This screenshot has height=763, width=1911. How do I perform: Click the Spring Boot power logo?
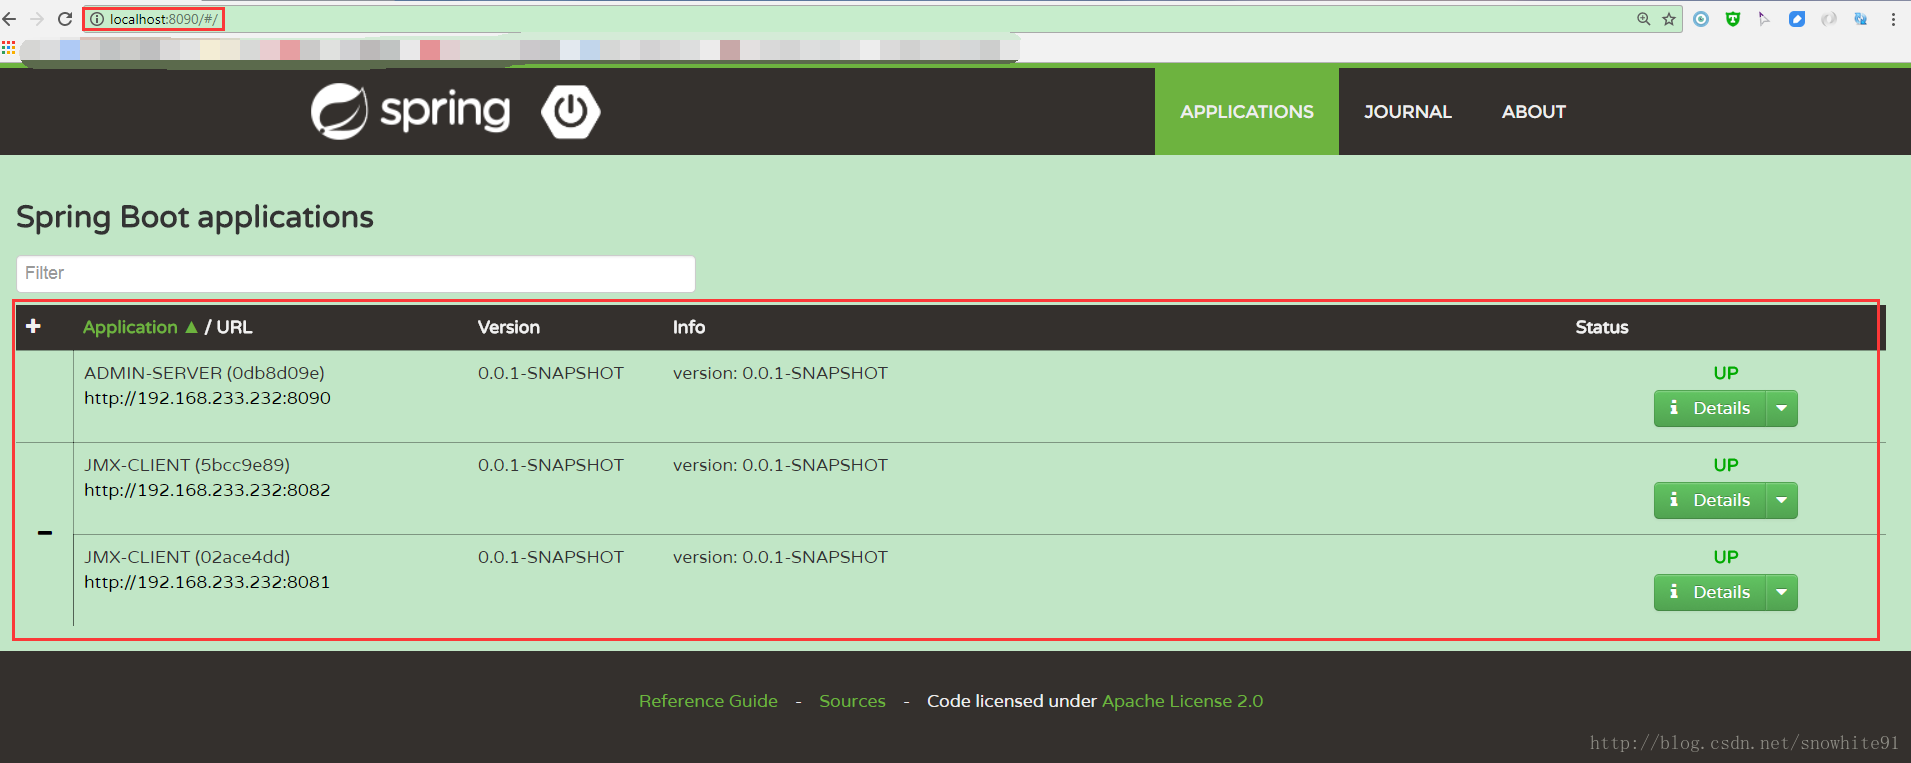pyautogui.click(x=571, y=111)
